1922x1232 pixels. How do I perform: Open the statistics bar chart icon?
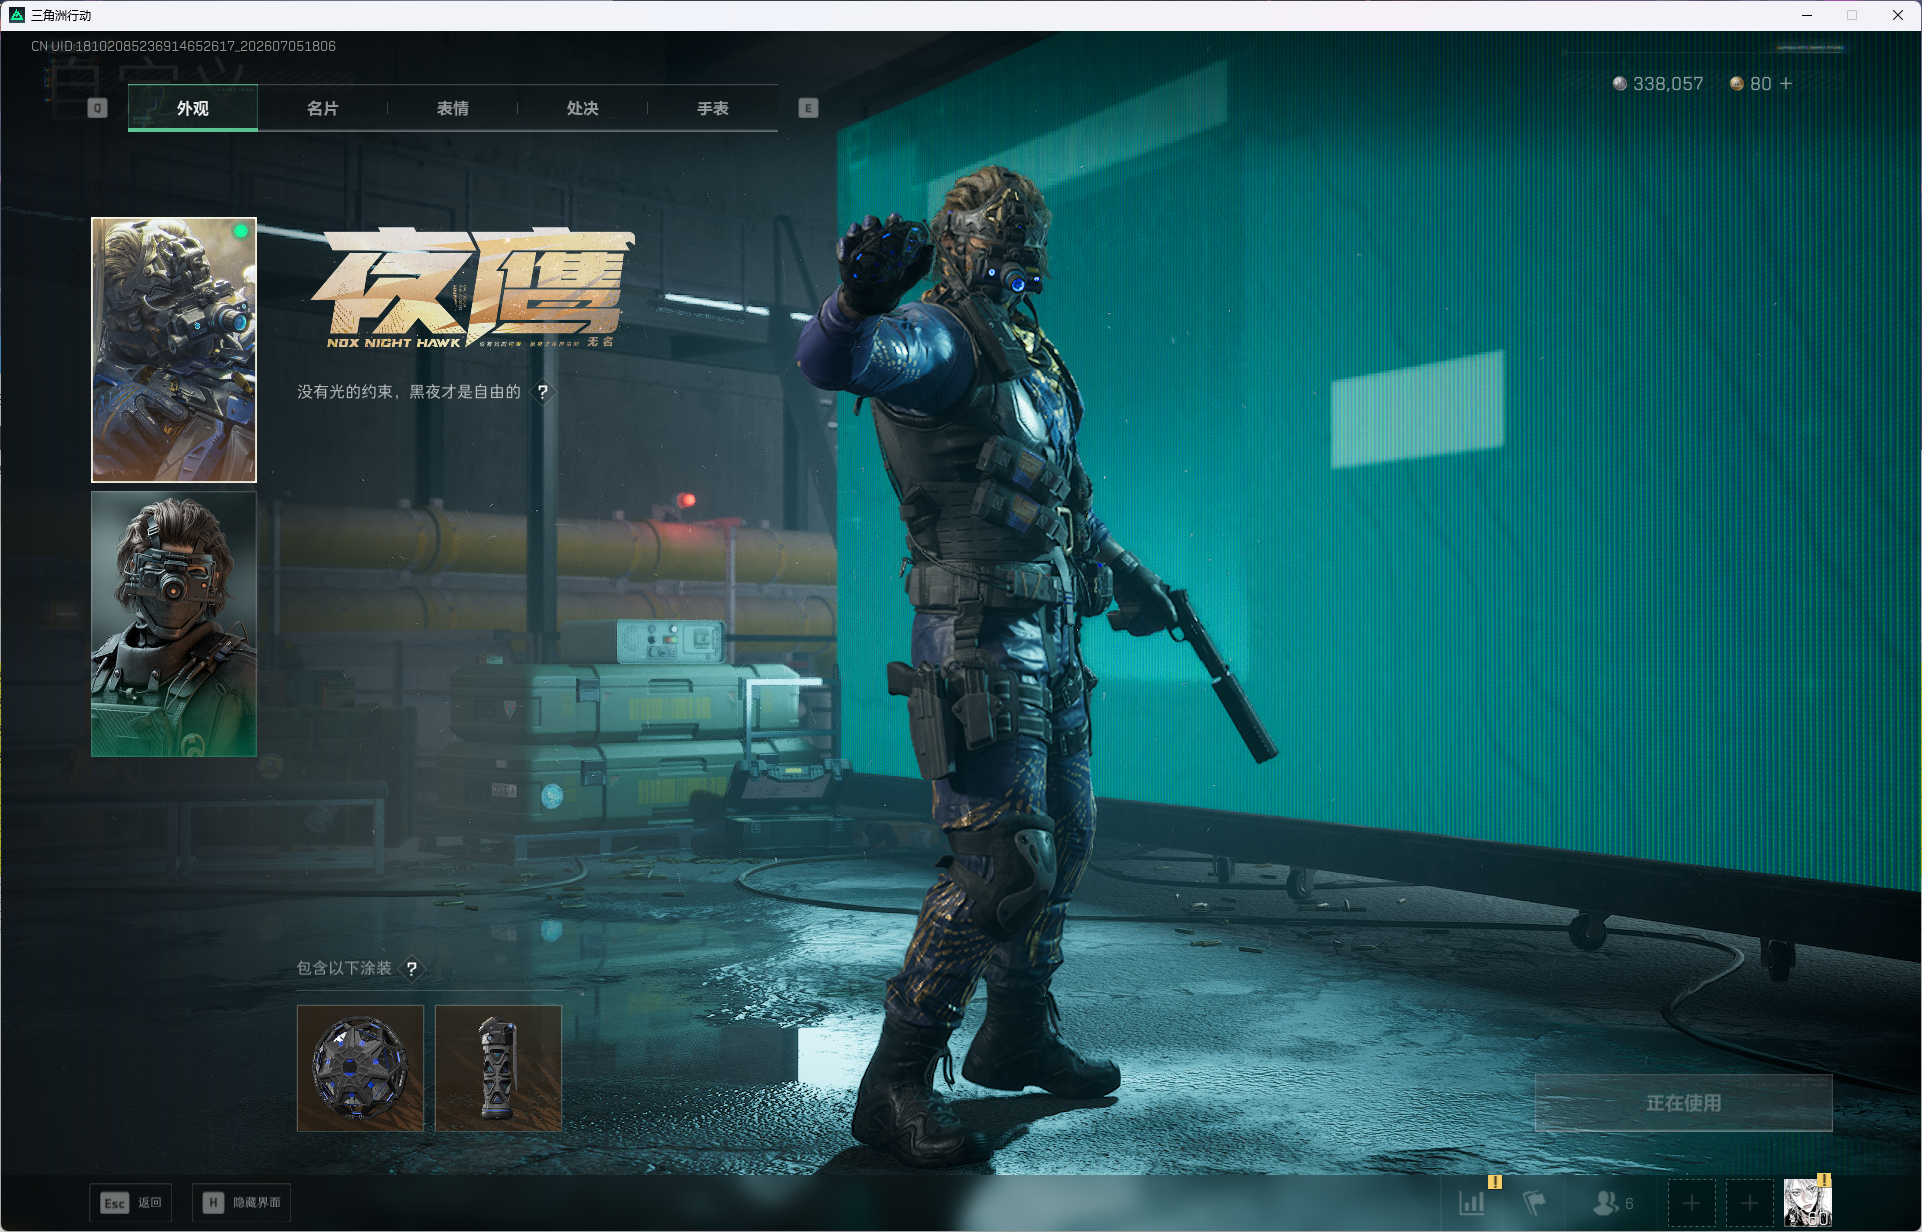[1472, 1203]
